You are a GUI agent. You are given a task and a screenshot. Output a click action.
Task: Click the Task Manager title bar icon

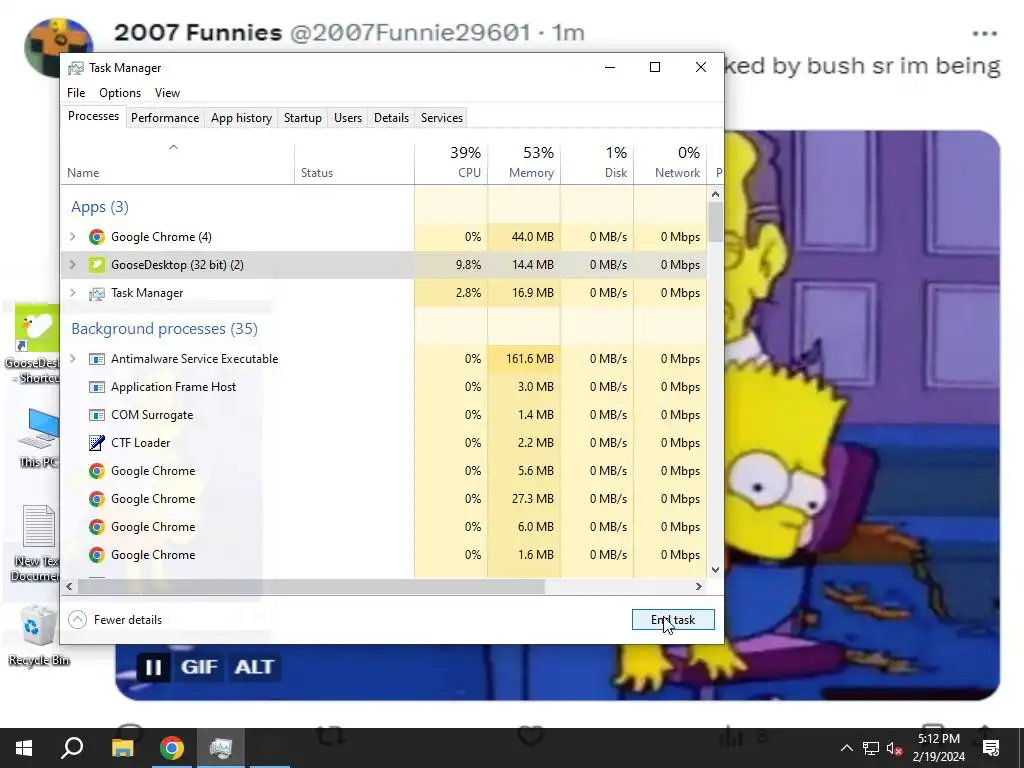76,68
